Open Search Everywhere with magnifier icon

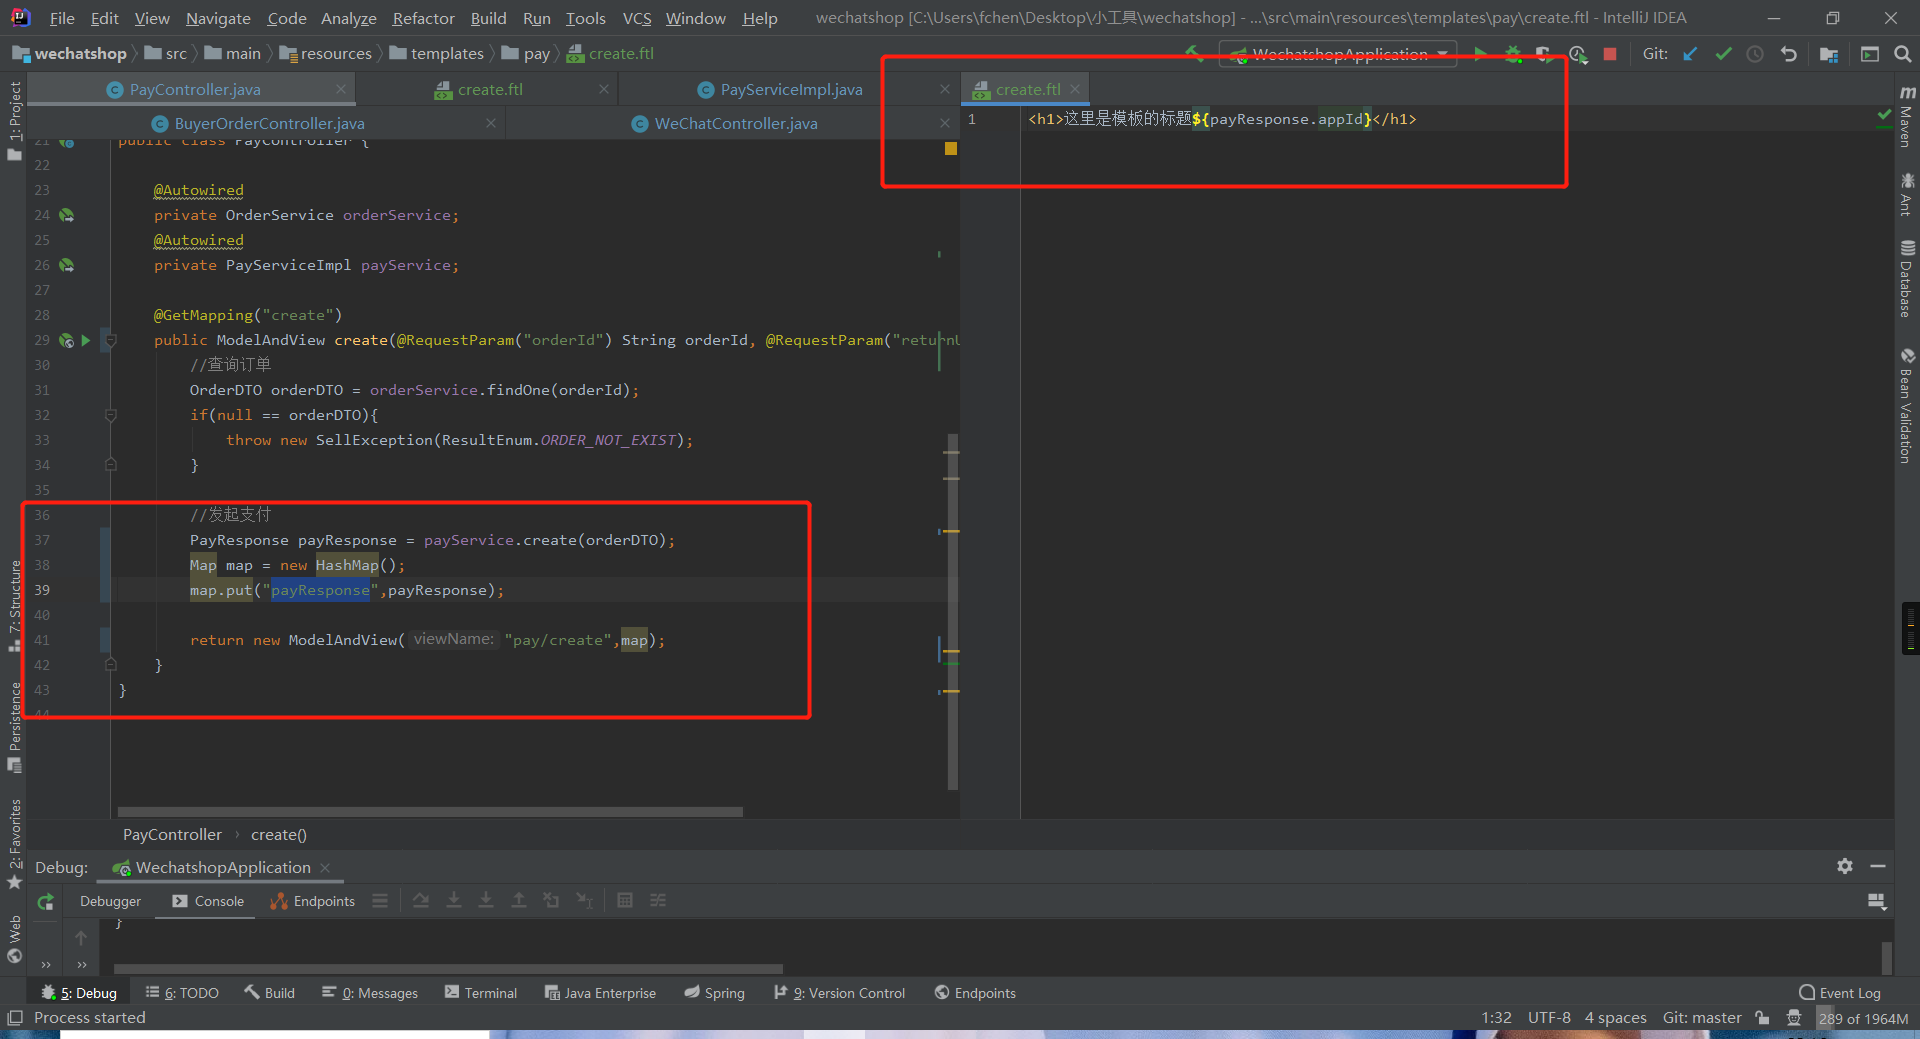[1904, 54]
